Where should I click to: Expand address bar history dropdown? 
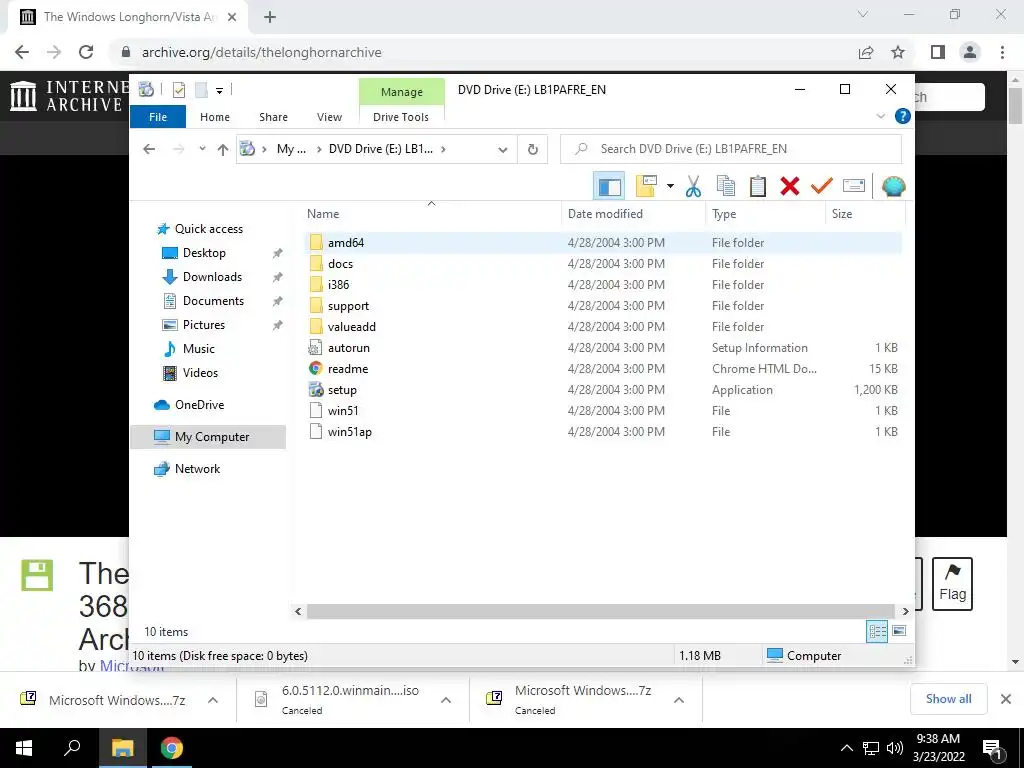tap(503, 150)
